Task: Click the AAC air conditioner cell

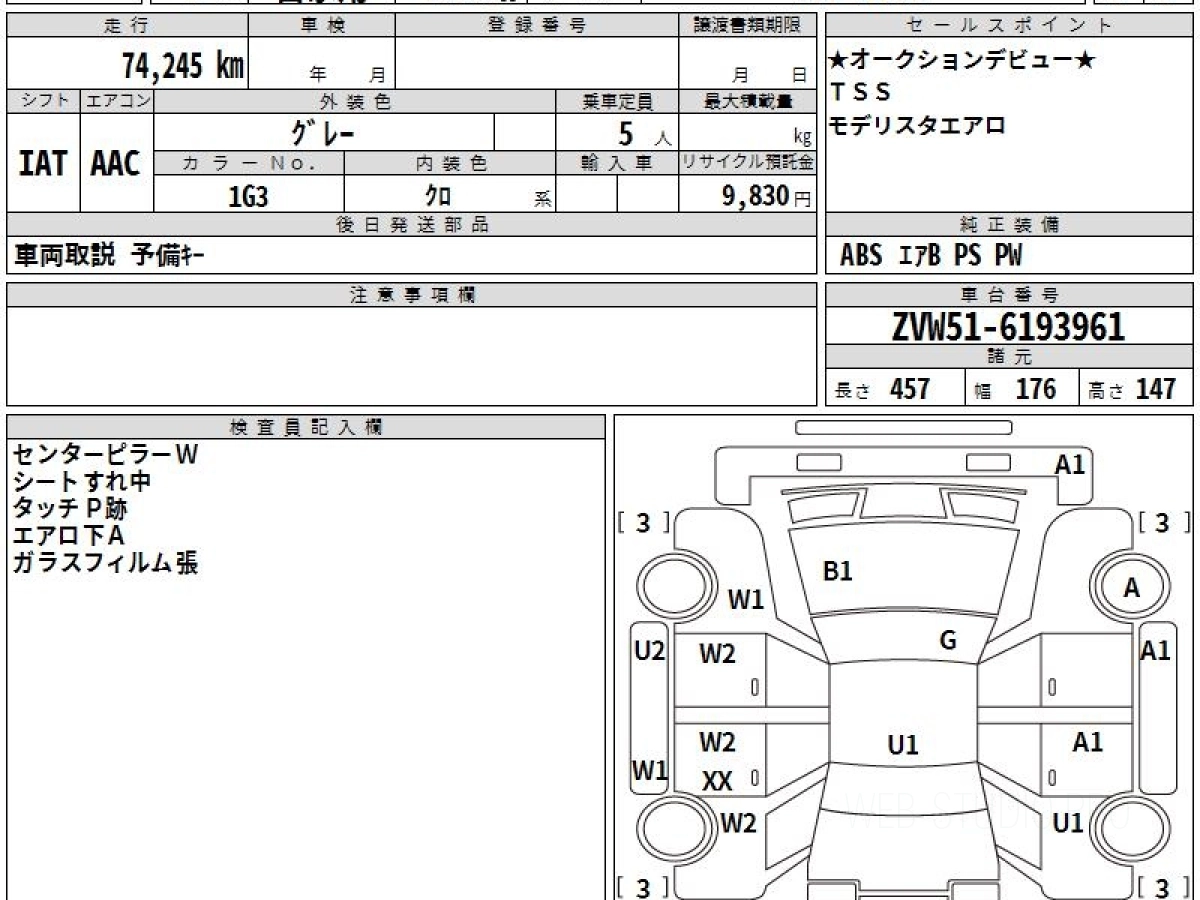Action: [x=117, y=162]
